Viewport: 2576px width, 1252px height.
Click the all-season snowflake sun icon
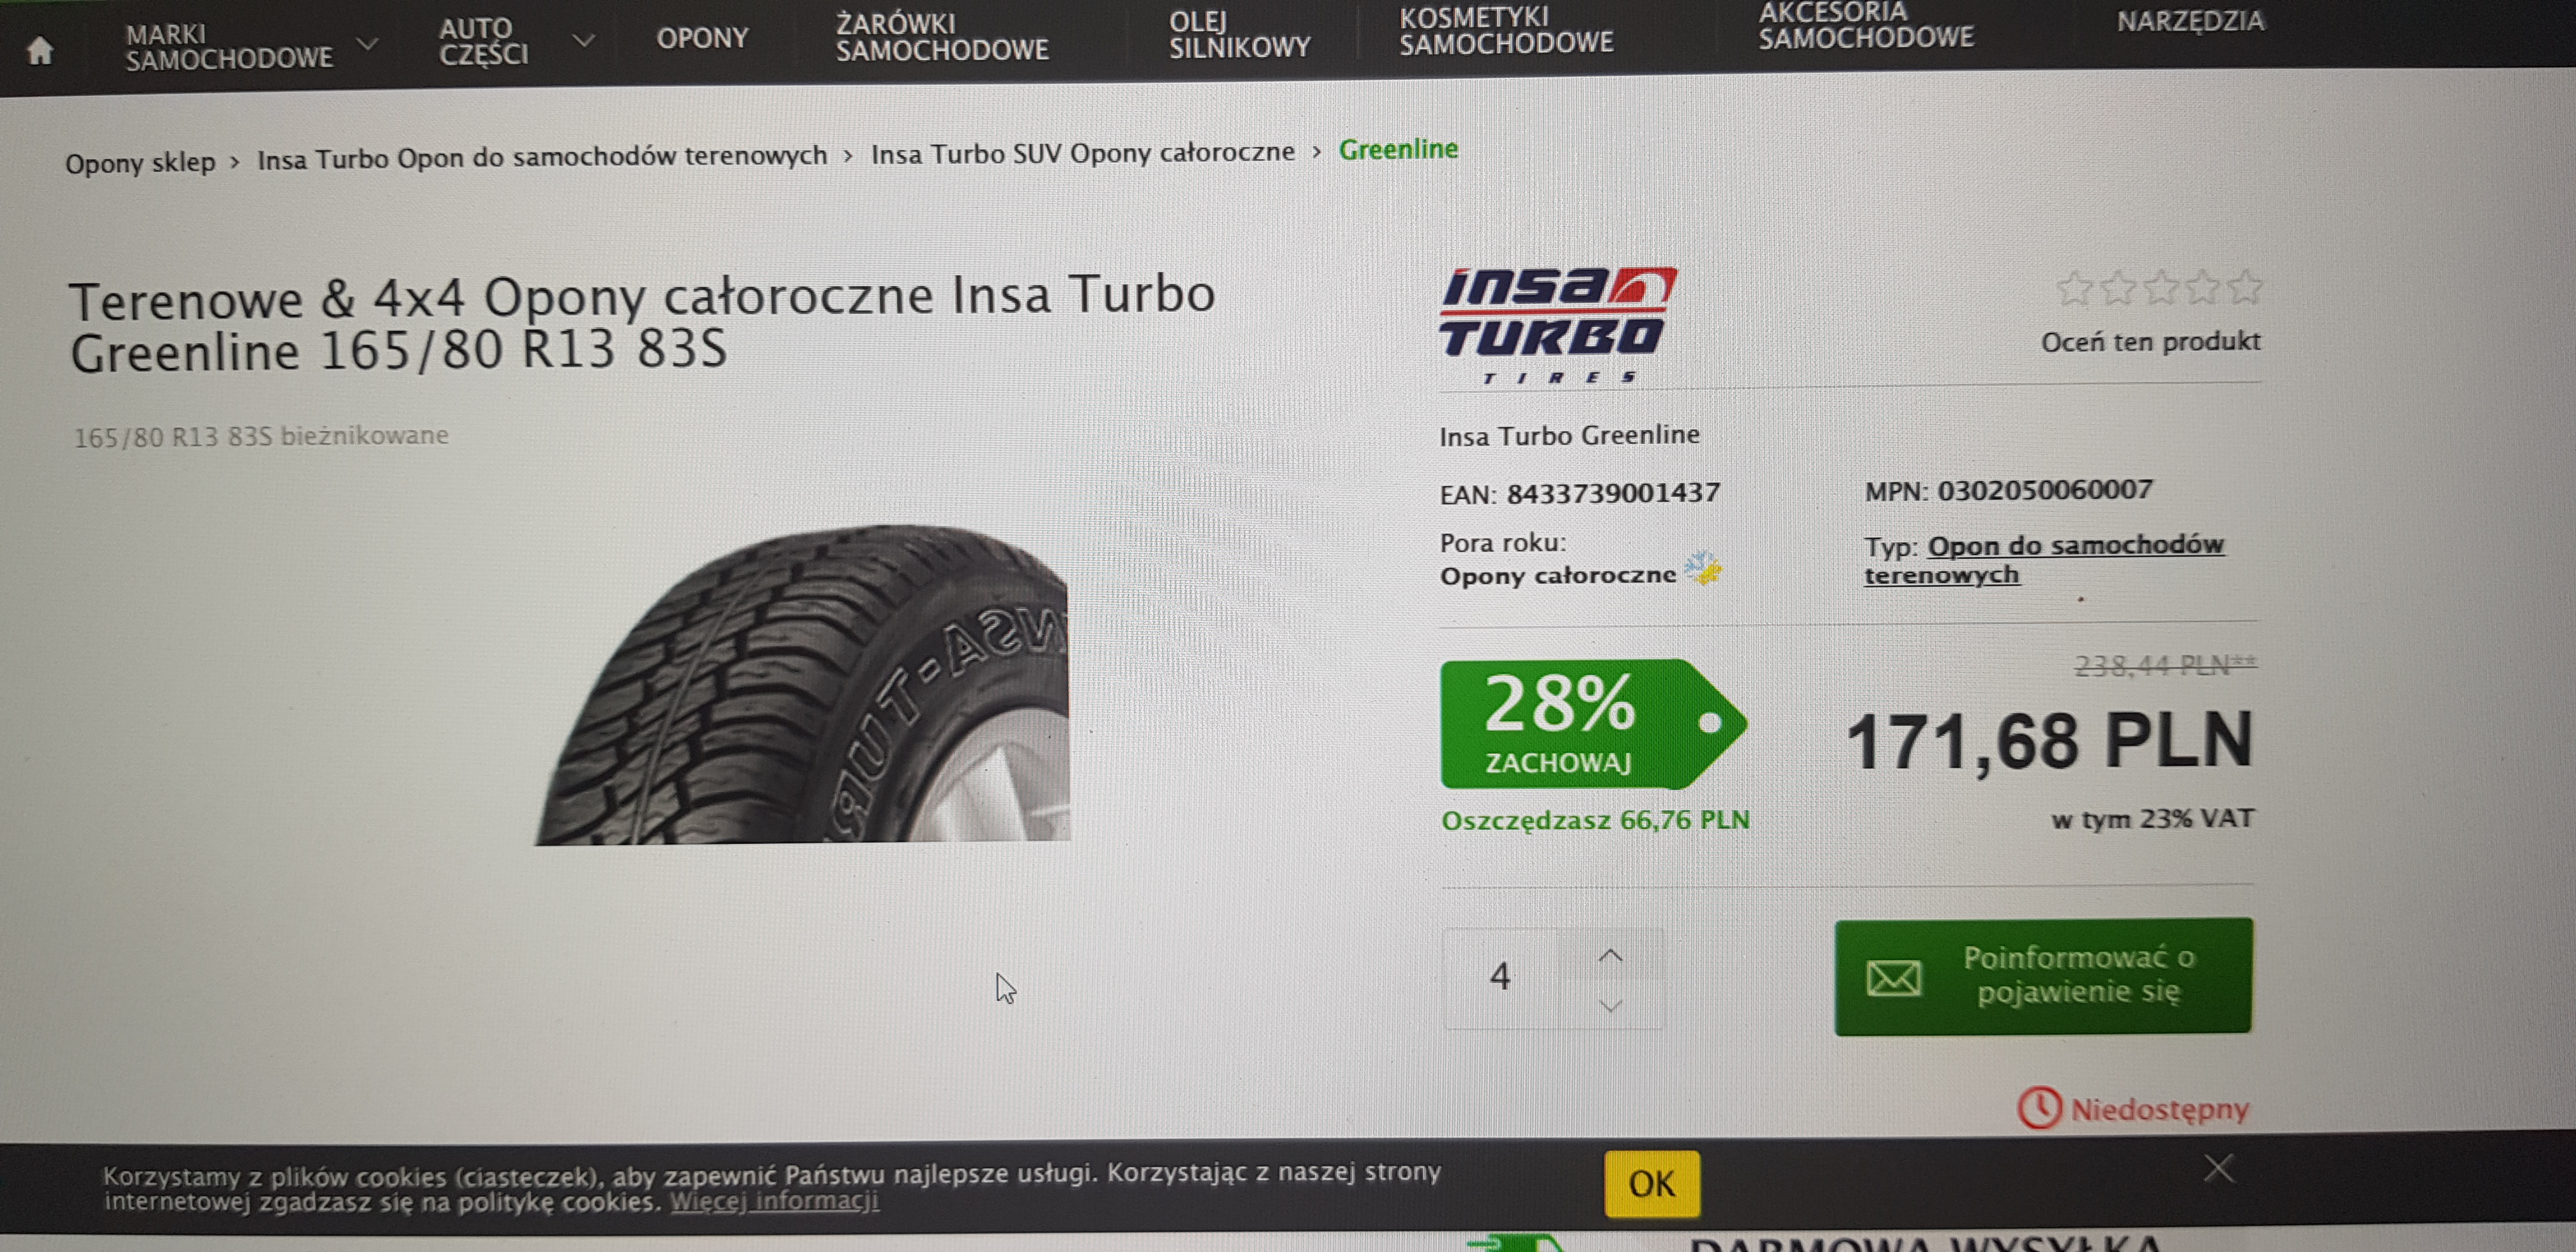click(x=1703, y=568)
